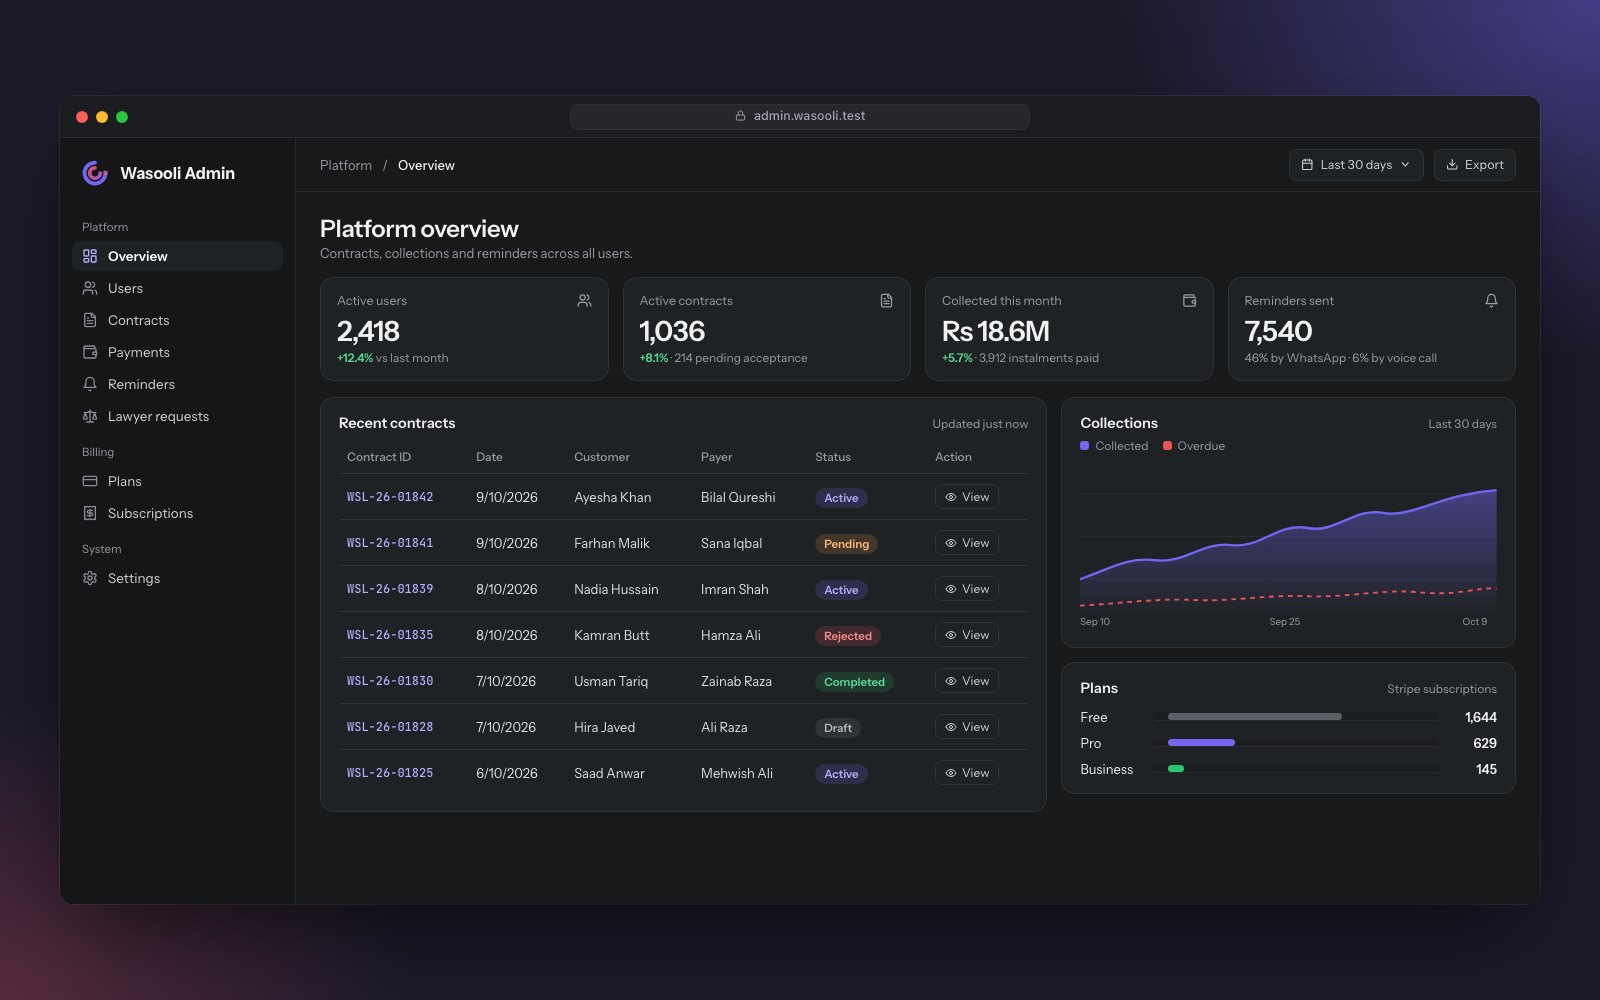The height and width of the screenshot is (1000, 1600).
Task: Click the Reminders bell icon in sidebar
Action: (x=90, y=384)
